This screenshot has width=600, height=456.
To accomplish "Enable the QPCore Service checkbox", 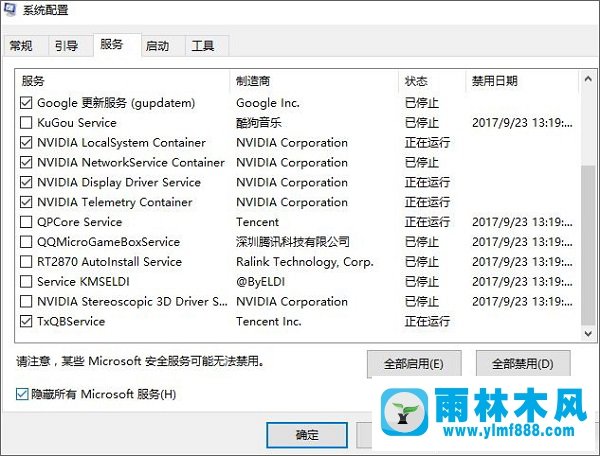I will (26, 222).
